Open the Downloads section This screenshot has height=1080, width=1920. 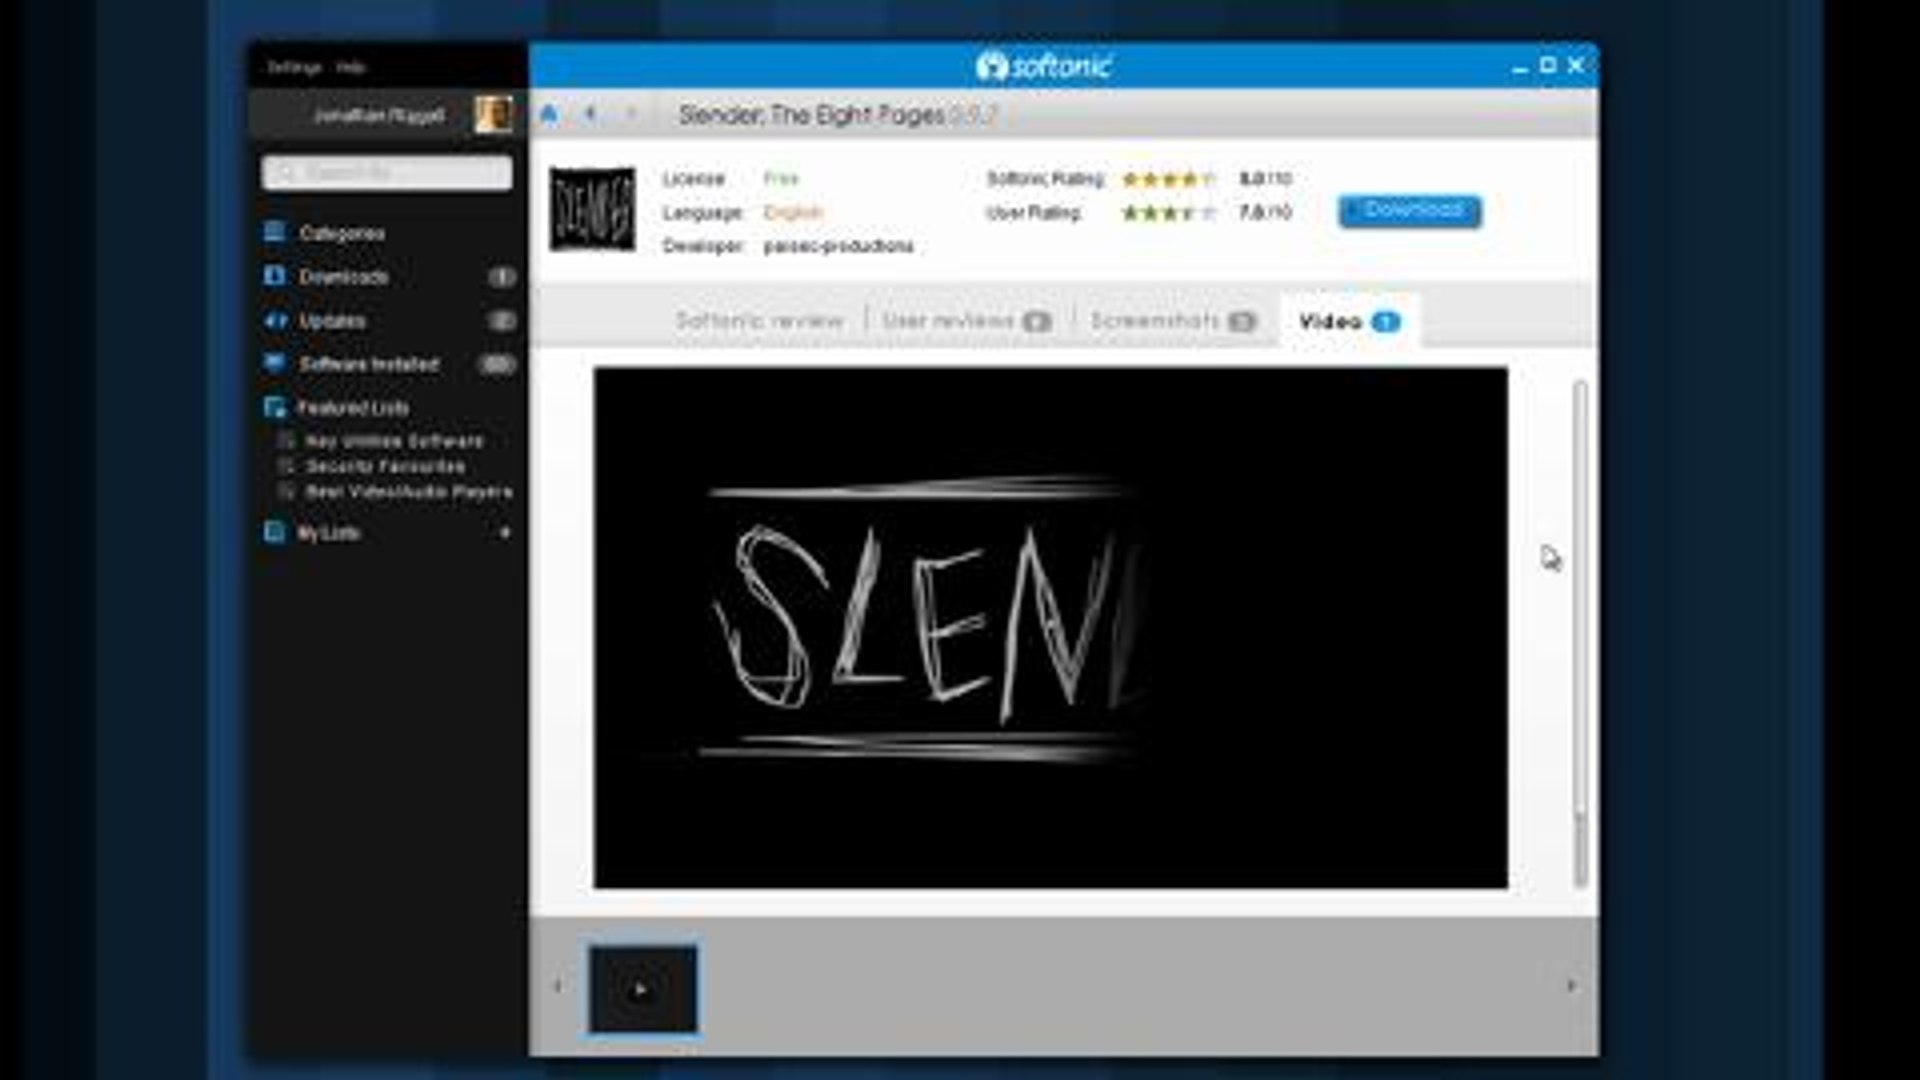[x=343, y=277]
